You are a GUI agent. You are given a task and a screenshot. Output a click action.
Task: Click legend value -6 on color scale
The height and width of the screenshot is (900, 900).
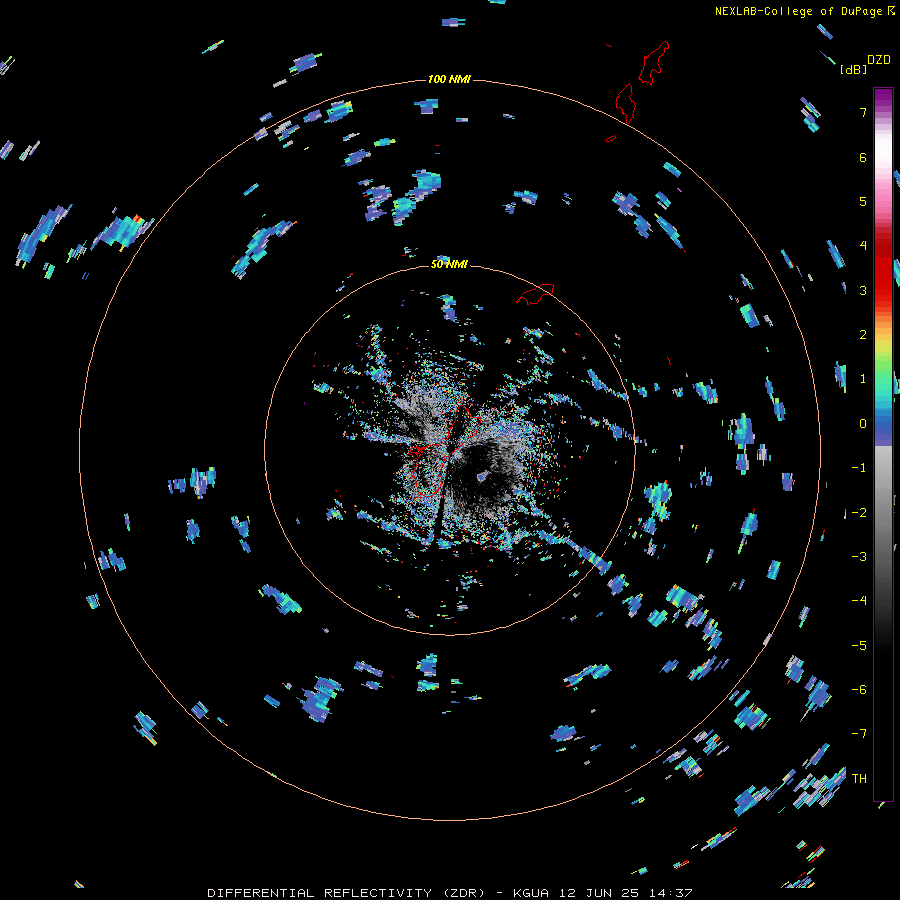(x=859, y=690)
